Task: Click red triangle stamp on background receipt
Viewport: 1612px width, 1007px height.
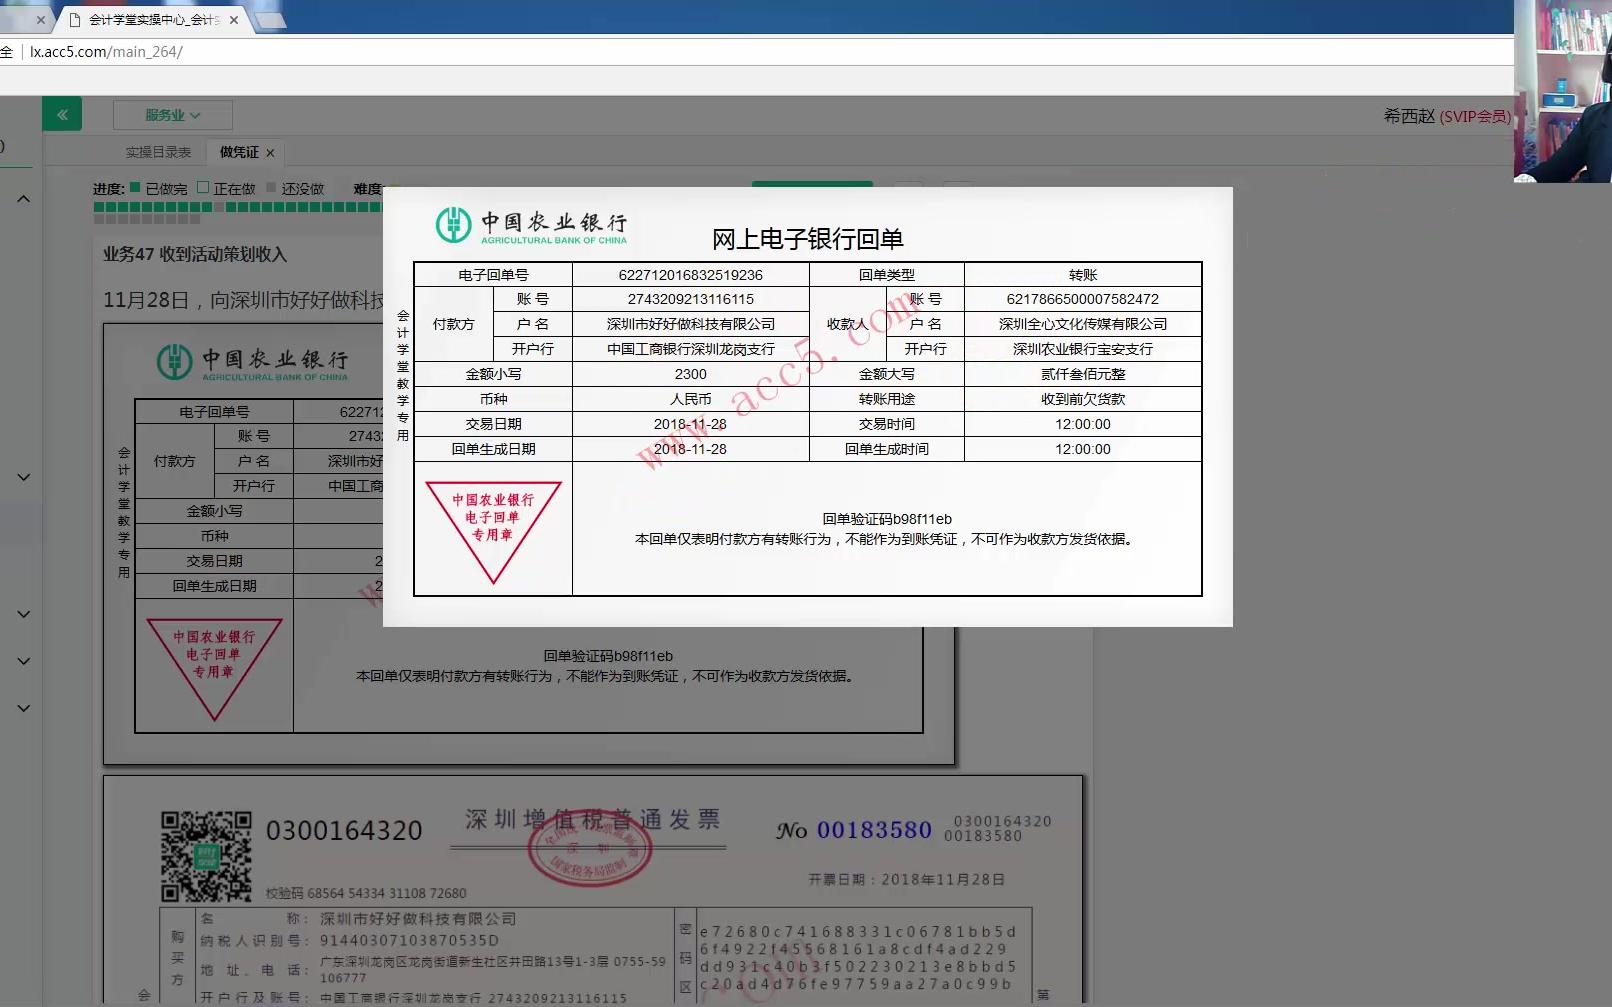Action: pos(214,668)
